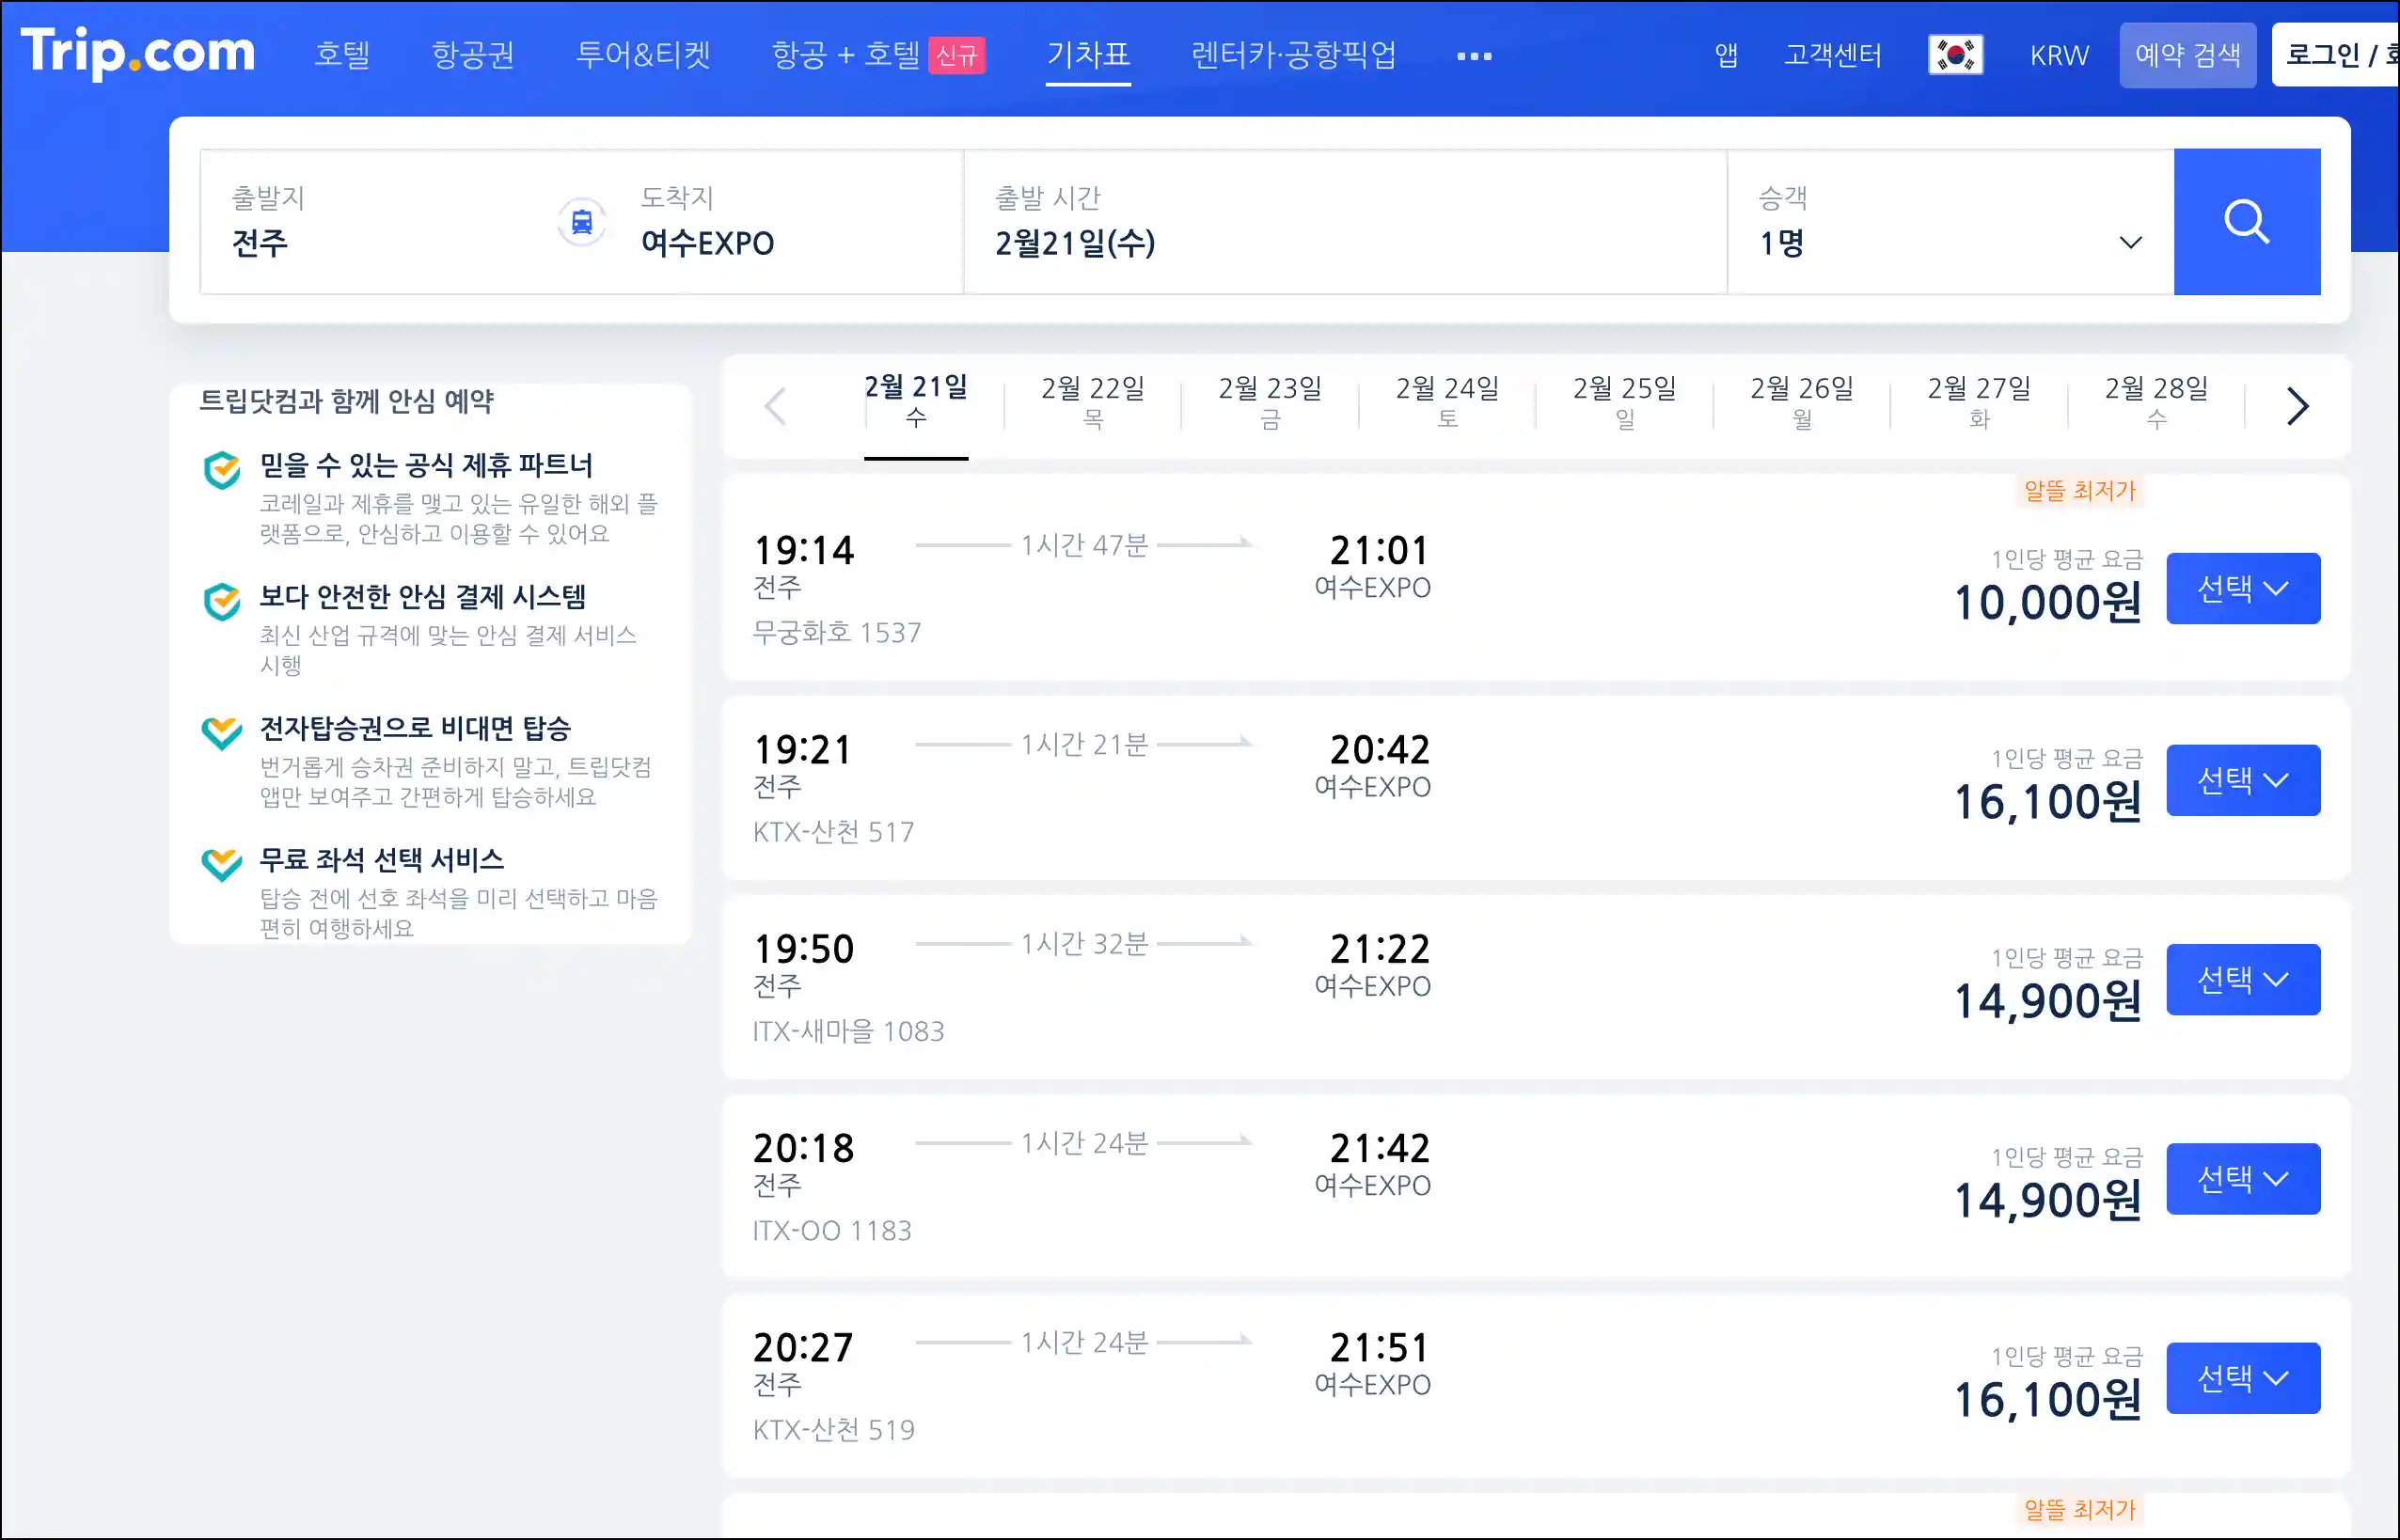Click shield icon beside 믿을 수 있는 공식 제휴 파트너
The image size is (2400, 1540).
coord(222,469)
